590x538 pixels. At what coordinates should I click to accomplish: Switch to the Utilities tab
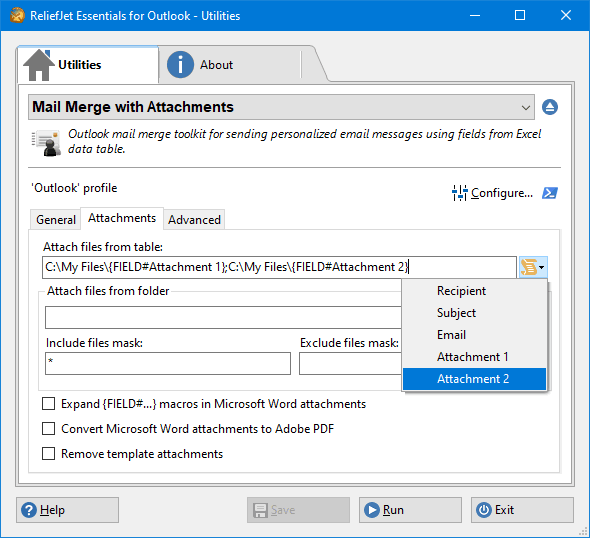(88, 65)
